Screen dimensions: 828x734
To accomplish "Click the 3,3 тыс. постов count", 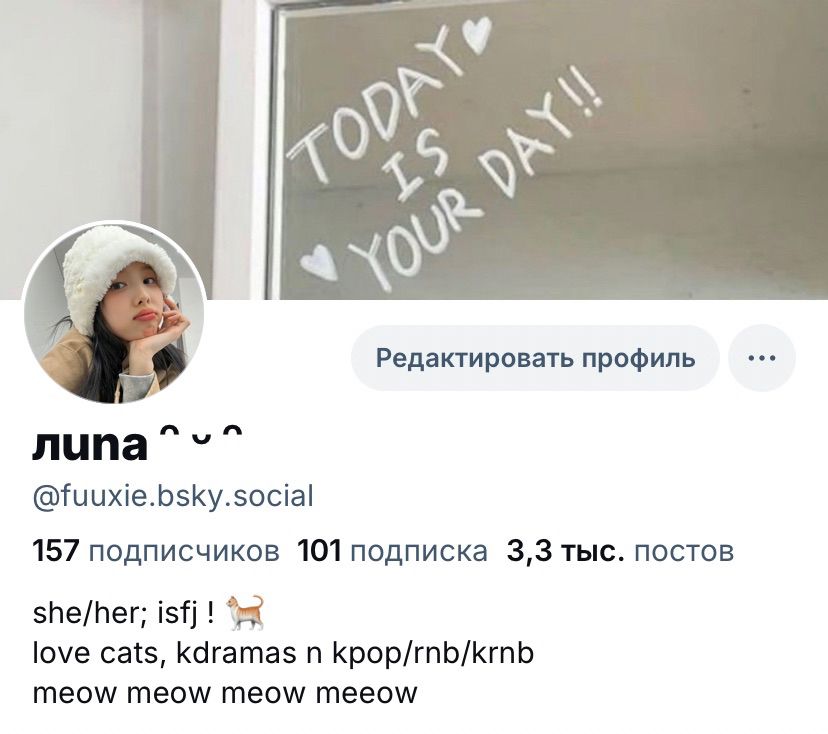I will click(620, 551).
